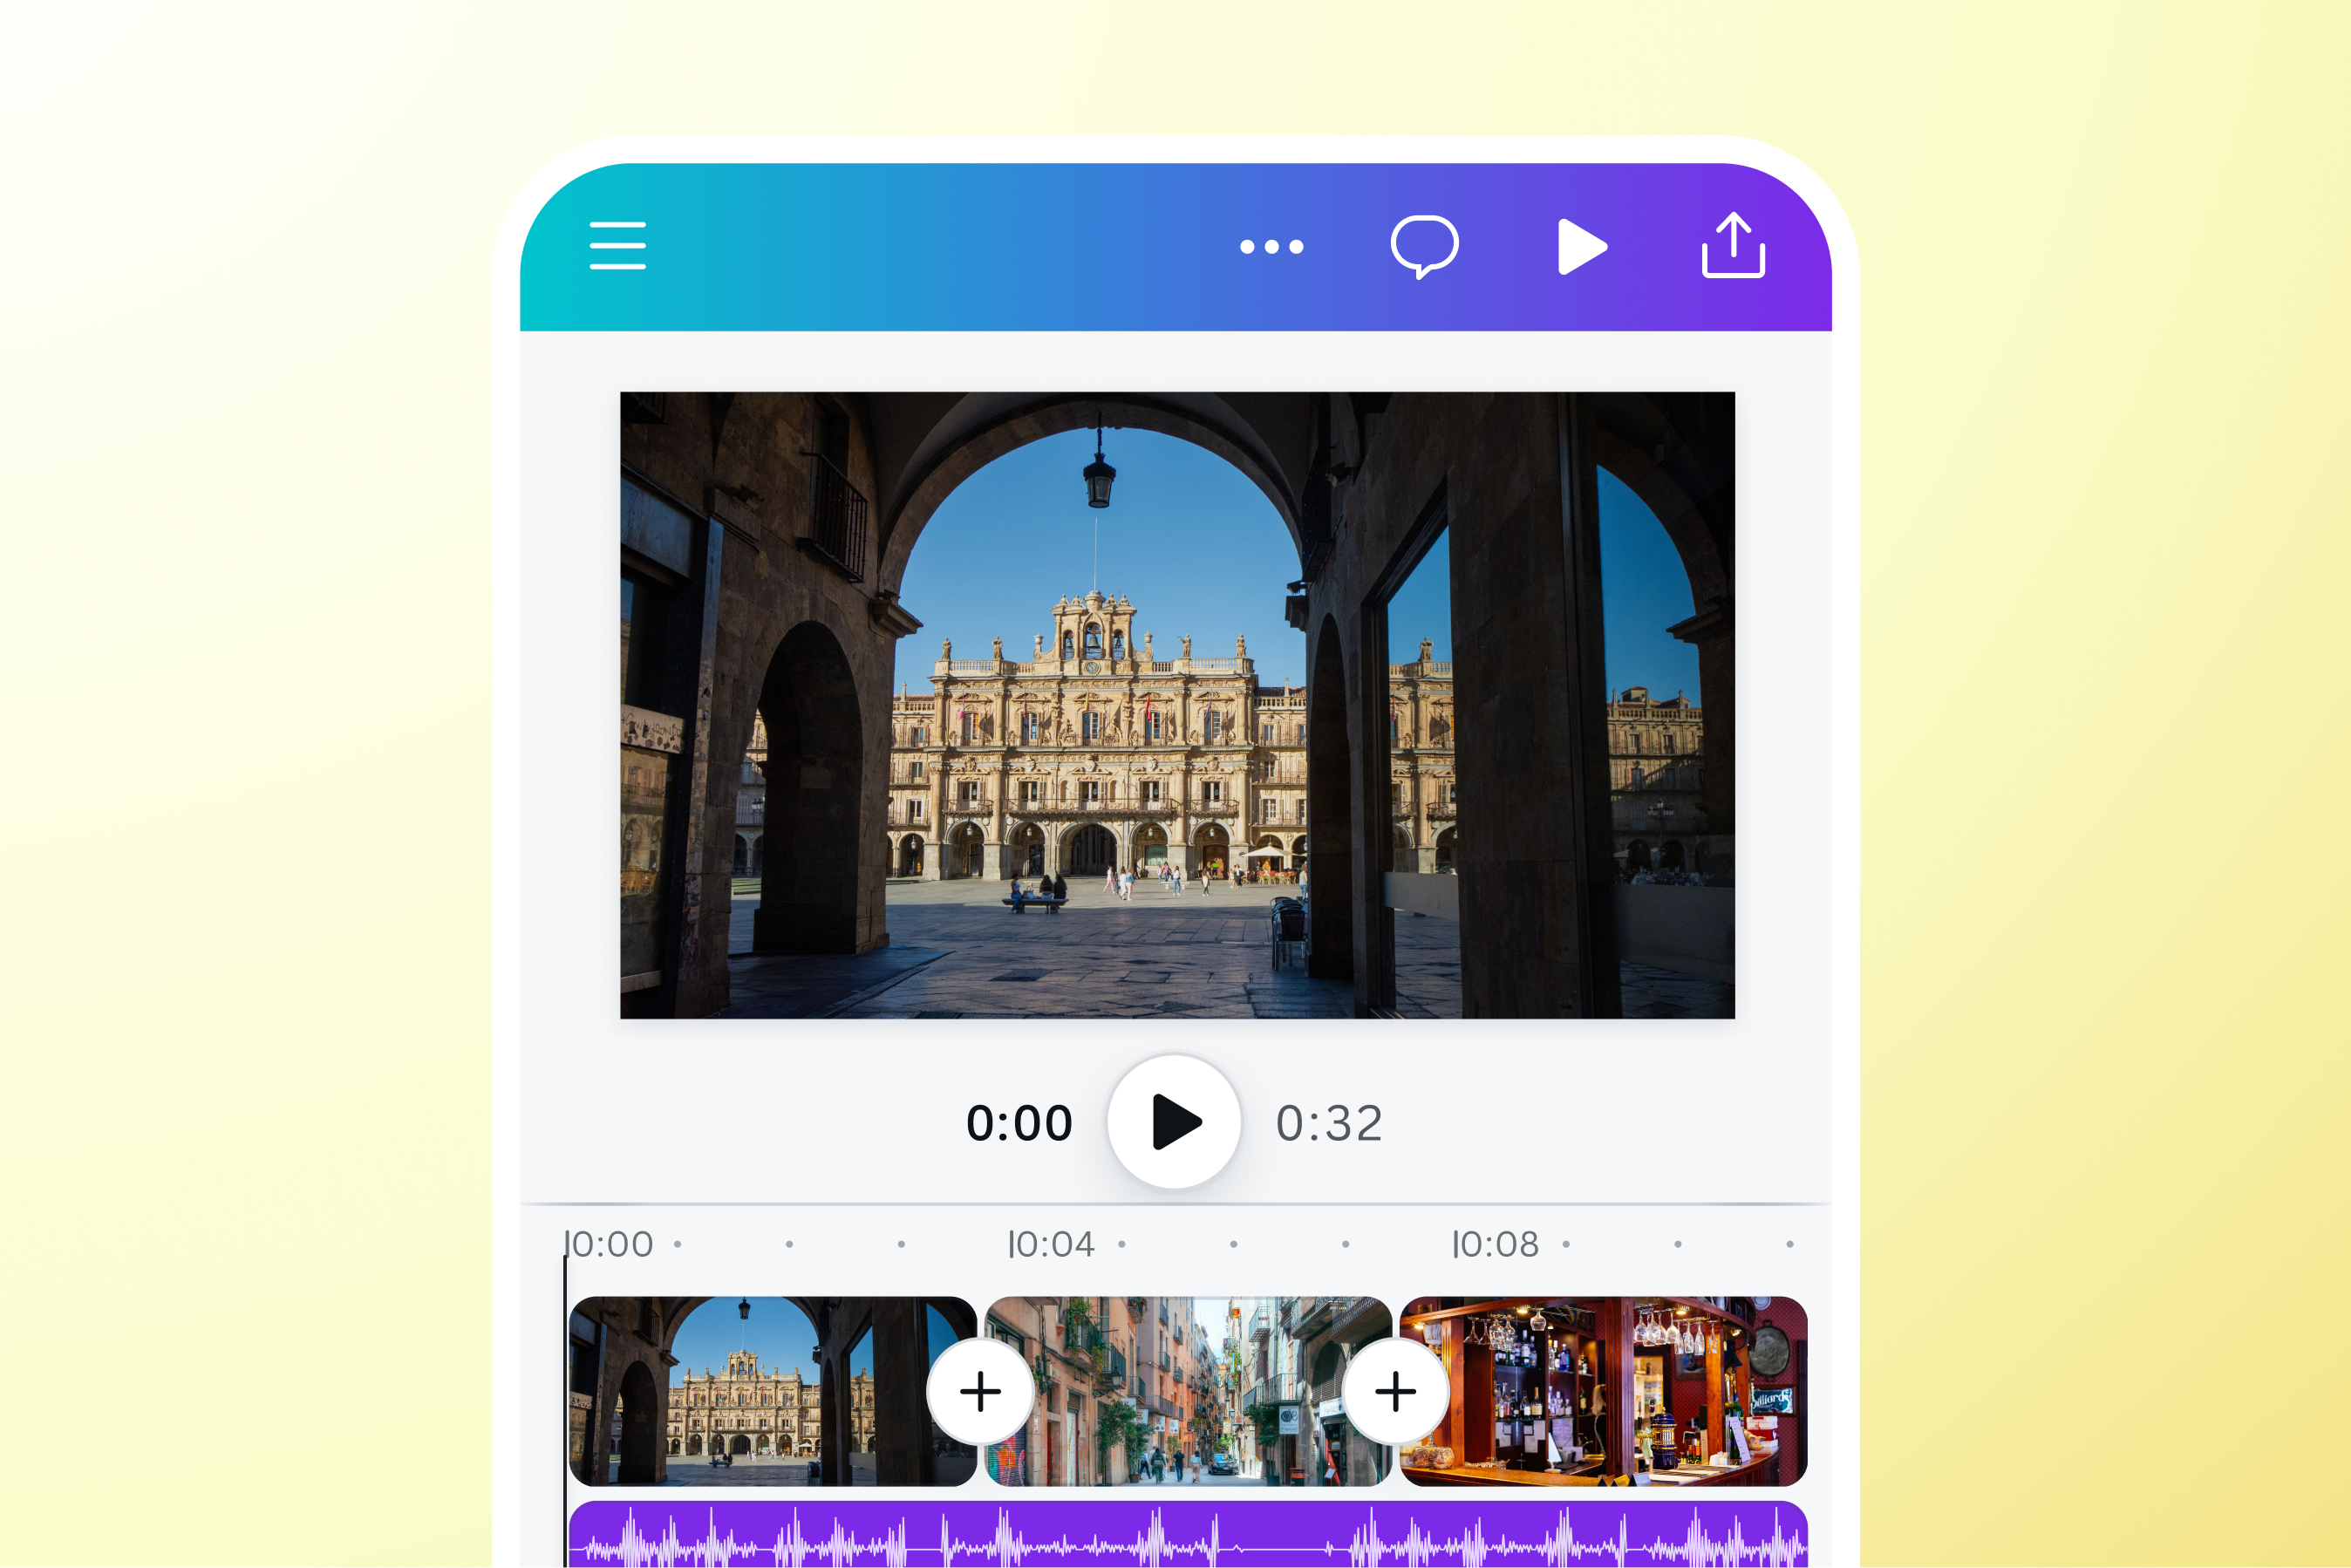Add transition between street and bar clips
The image size is (2351, 1568).
[x=1395, y=1391]
